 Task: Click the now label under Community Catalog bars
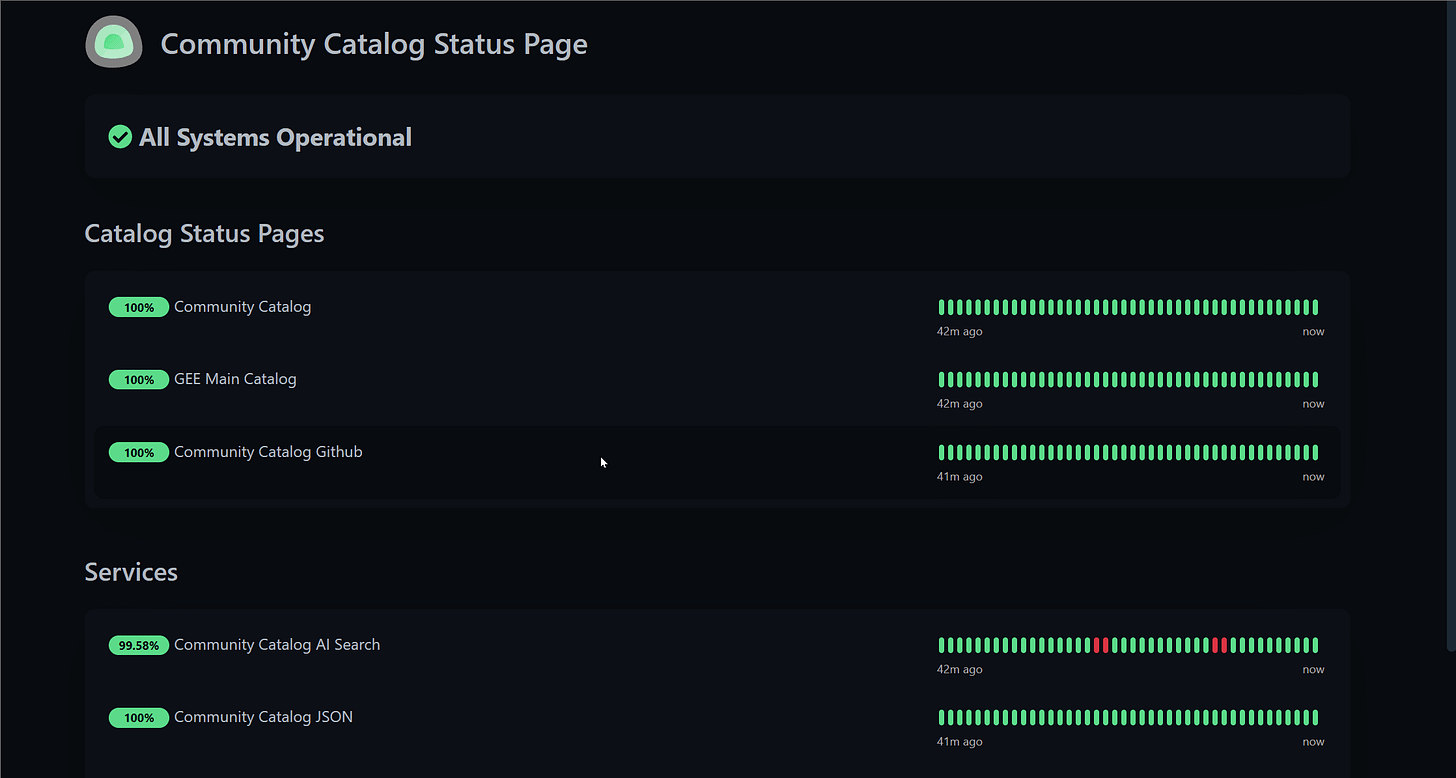(x=1313, y=331)
